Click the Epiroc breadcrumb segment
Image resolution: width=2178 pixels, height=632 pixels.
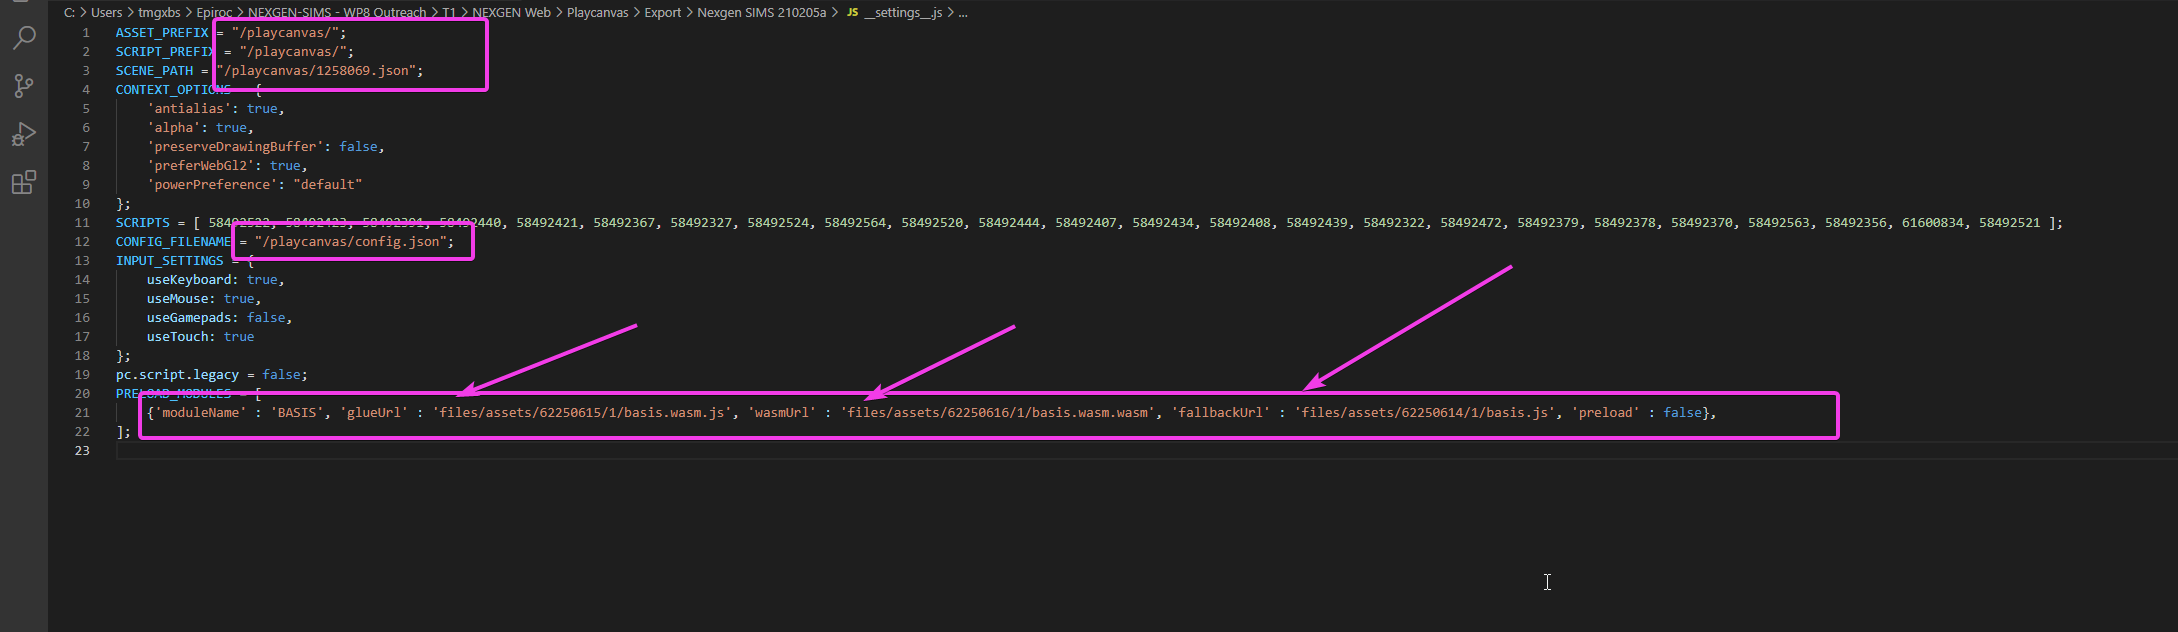(214, 13)
